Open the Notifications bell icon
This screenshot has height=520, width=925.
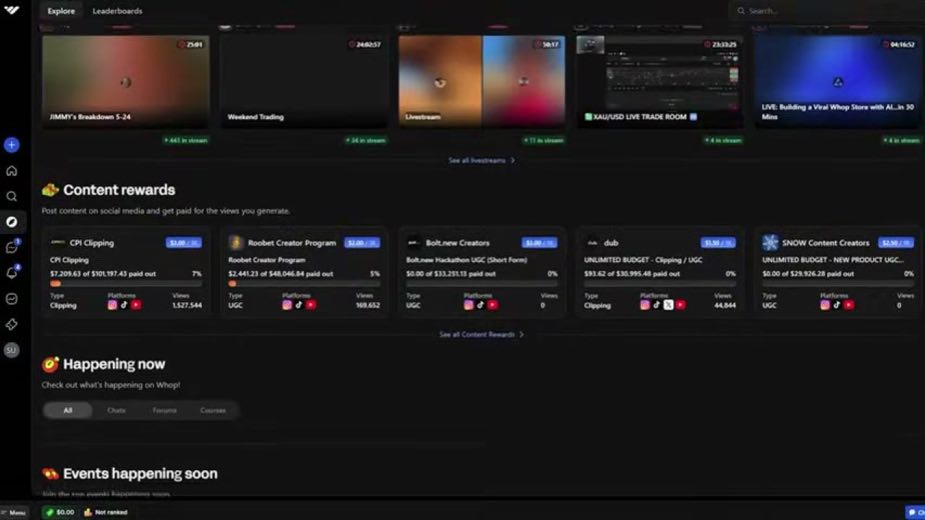[11, 273]
